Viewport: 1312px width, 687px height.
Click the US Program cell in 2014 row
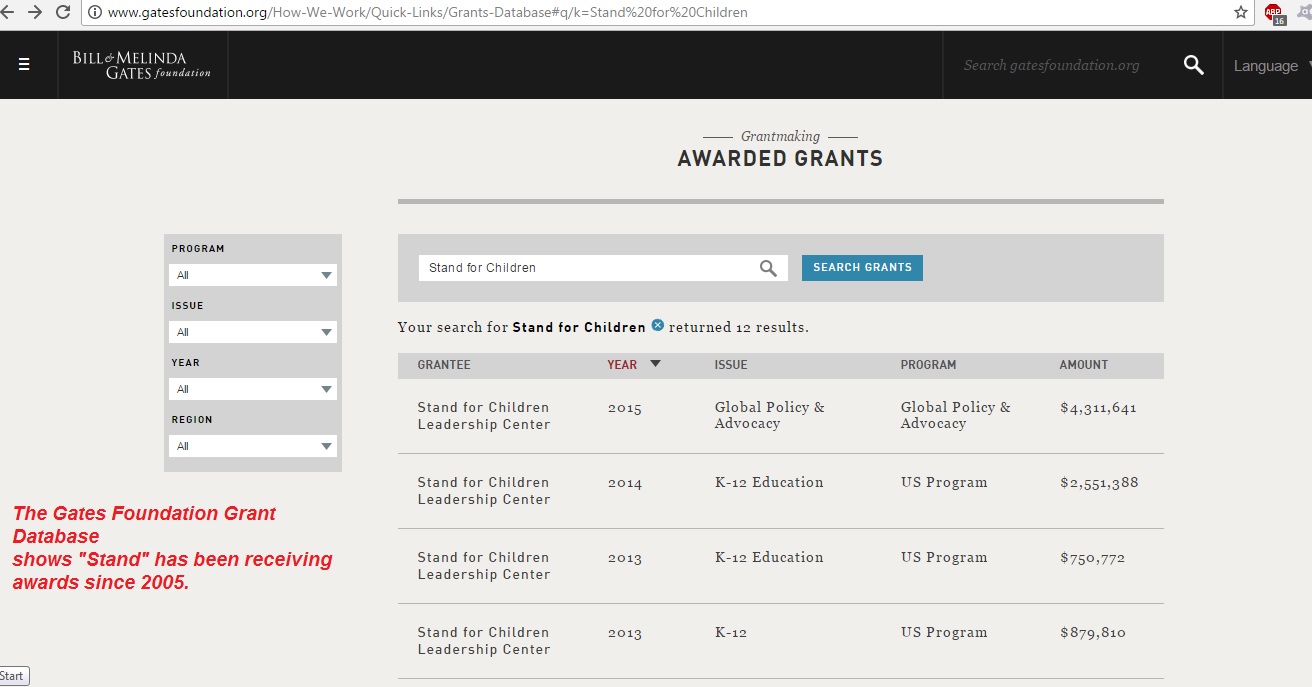[944, 482]
